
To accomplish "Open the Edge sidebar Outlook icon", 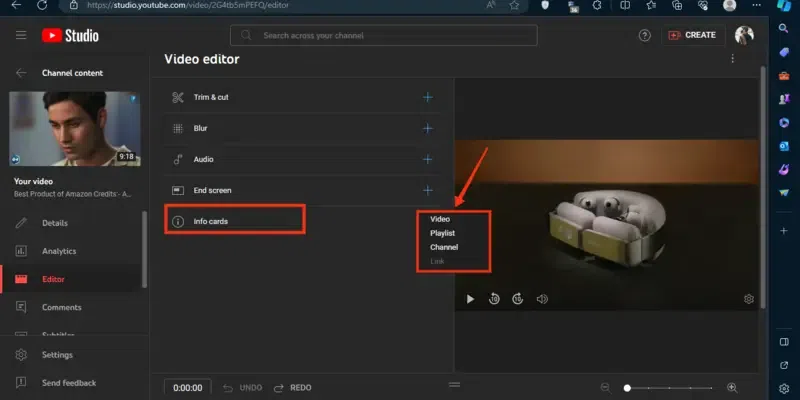I will click(784, 146).
